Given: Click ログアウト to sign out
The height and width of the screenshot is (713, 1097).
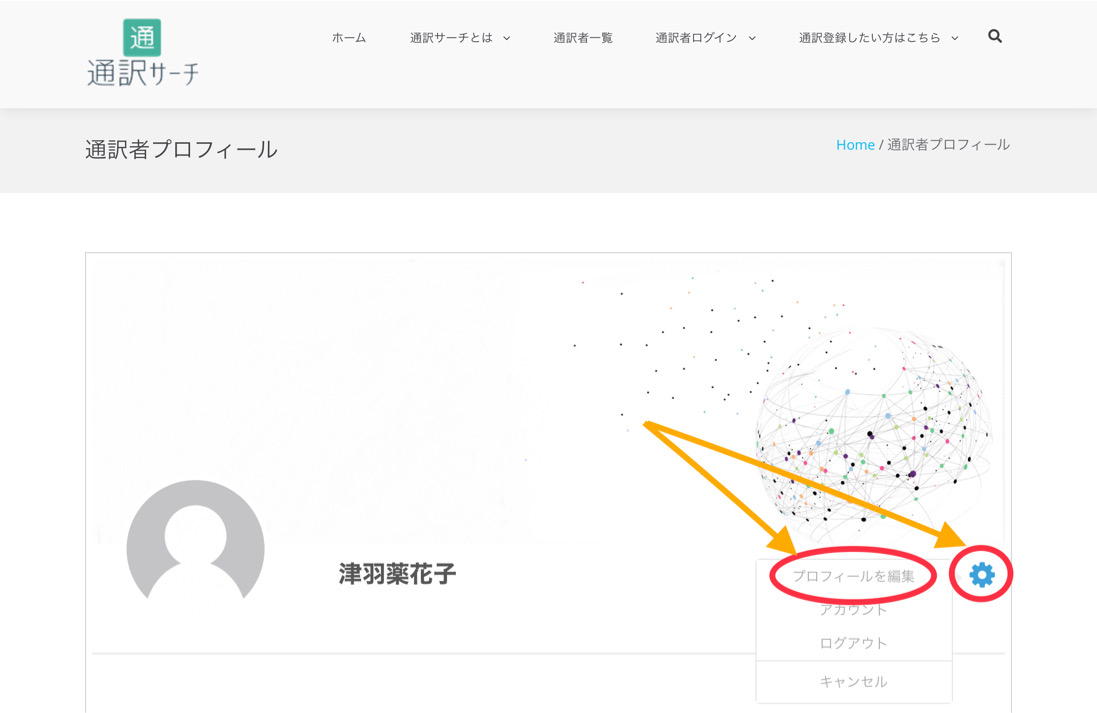Looking at the screenshot, I should point(853,643).
